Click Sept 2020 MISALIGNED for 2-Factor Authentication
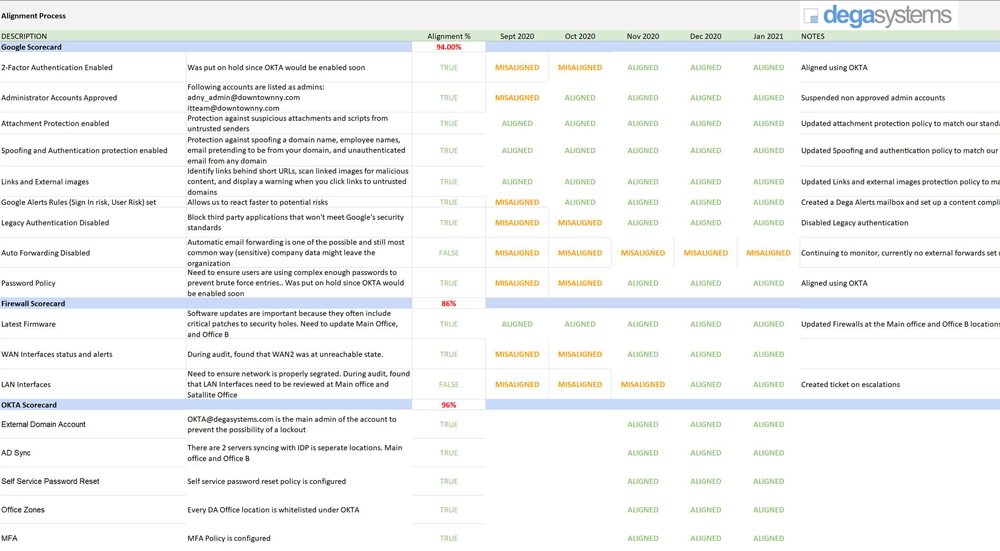1000x551 pixels. 517,68
